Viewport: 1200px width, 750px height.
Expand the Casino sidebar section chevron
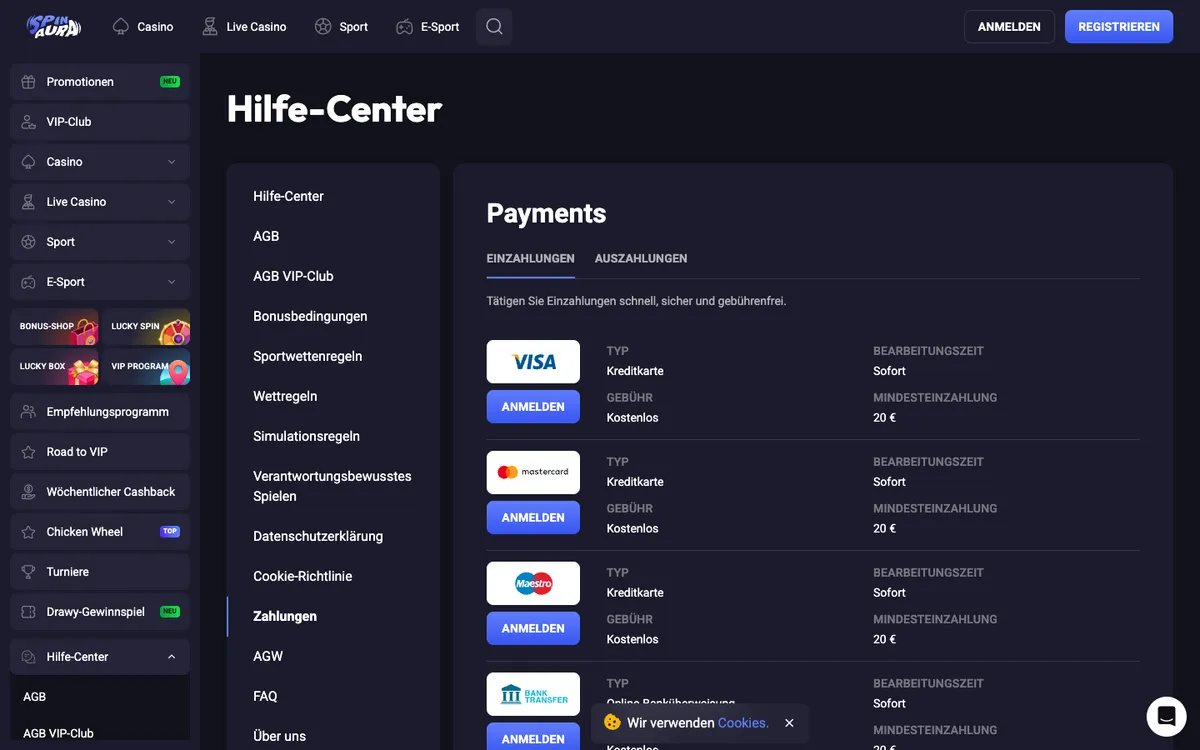coord(171,162)
